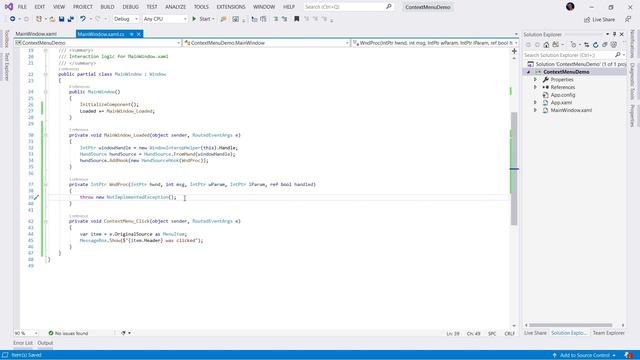Viewport: 640px width, 360px height.
Task: Click the Show All Files icon
Action: coord(613,45)
